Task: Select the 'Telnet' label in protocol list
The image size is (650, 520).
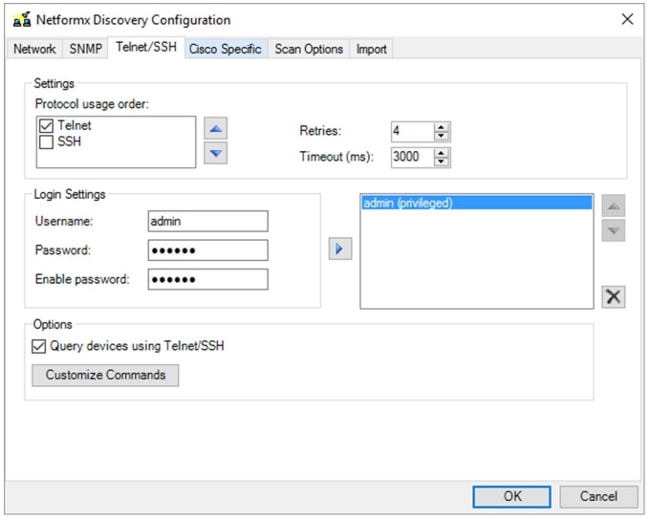Action: coord(74,125)
